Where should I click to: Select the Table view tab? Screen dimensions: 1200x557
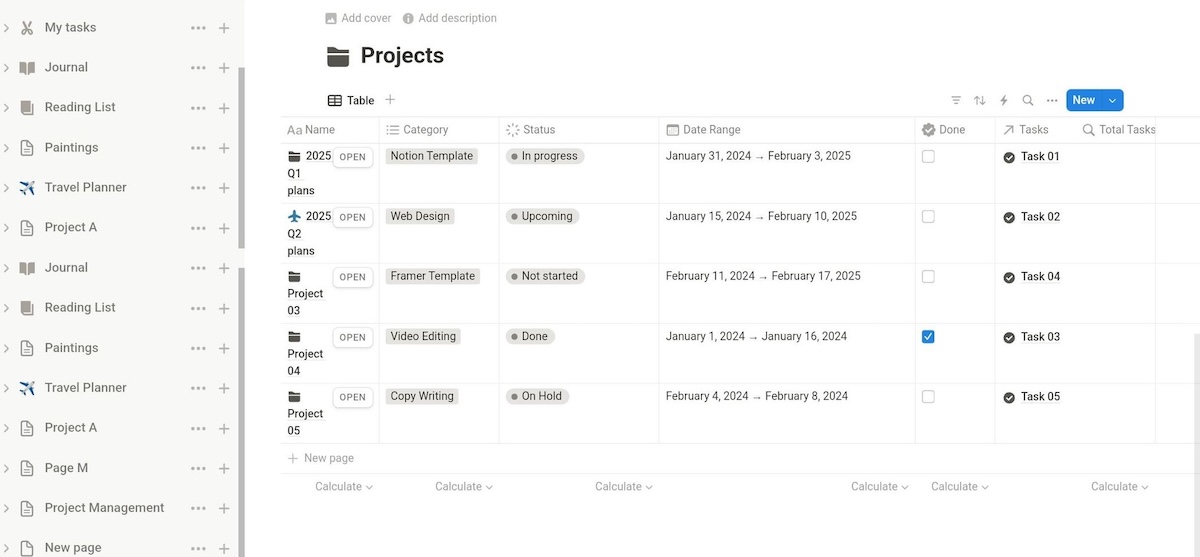click(351, 100)
